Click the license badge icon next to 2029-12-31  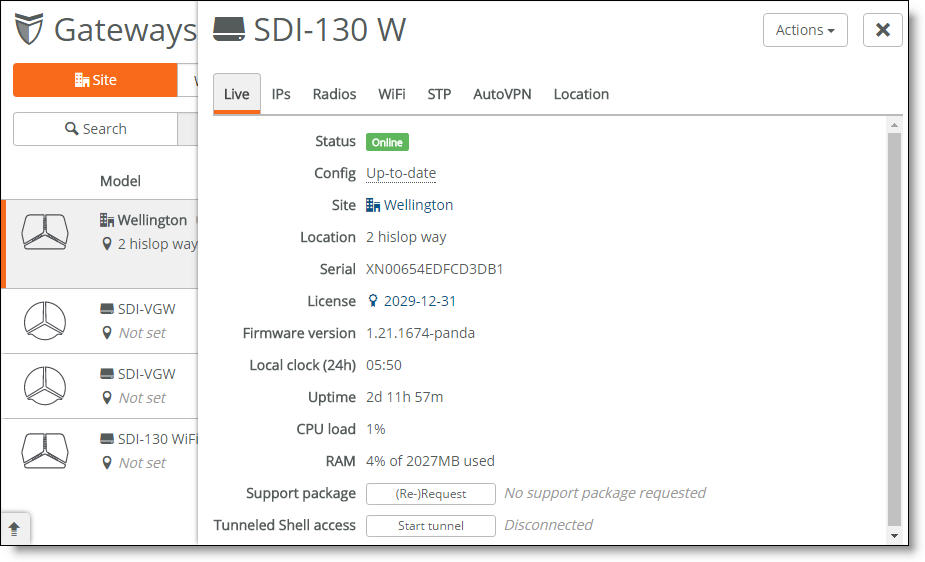click(373, 301)
